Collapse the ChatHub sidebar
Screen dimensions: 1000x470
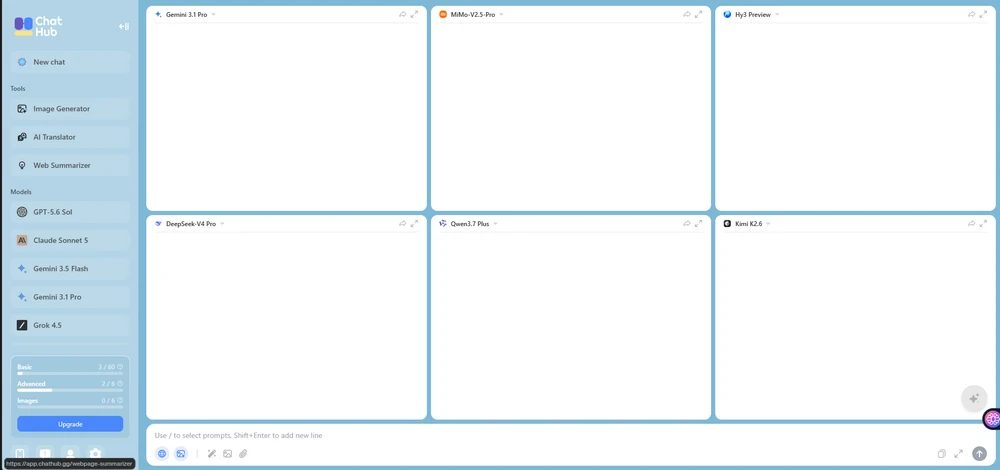tap(124, 26)
